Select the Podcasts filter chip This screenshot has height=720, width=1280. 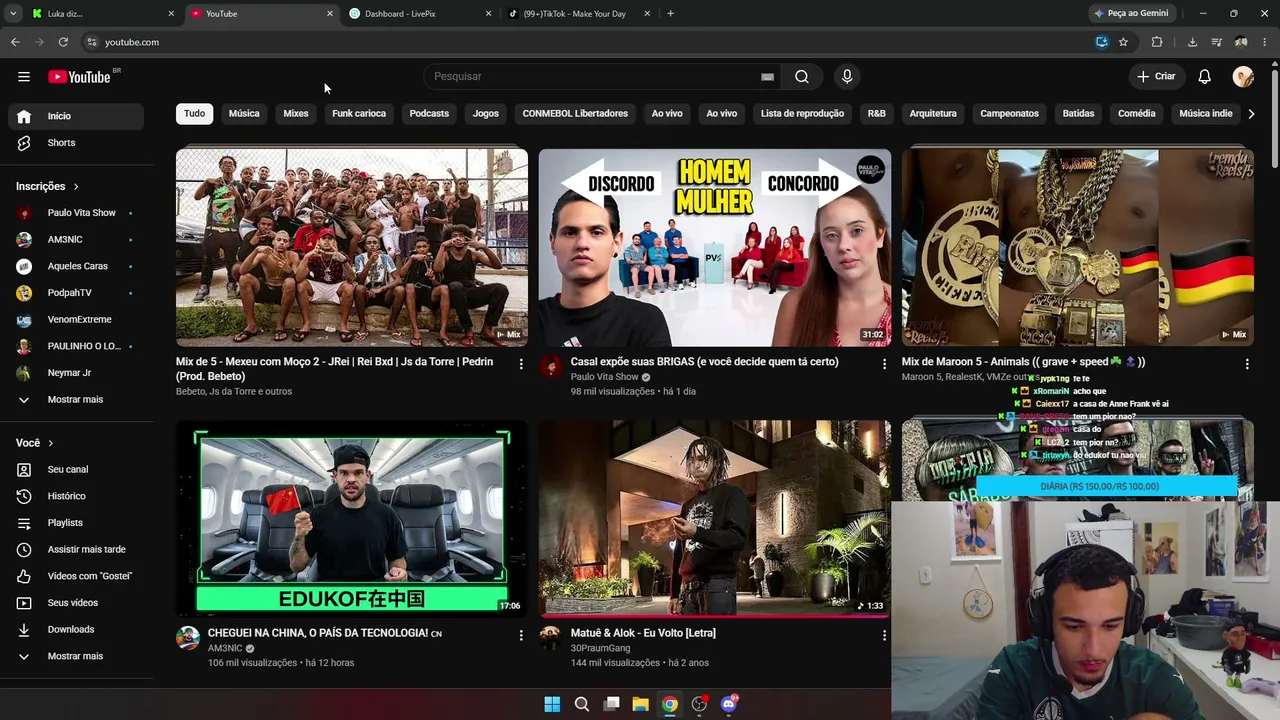[x=429, y=114]
